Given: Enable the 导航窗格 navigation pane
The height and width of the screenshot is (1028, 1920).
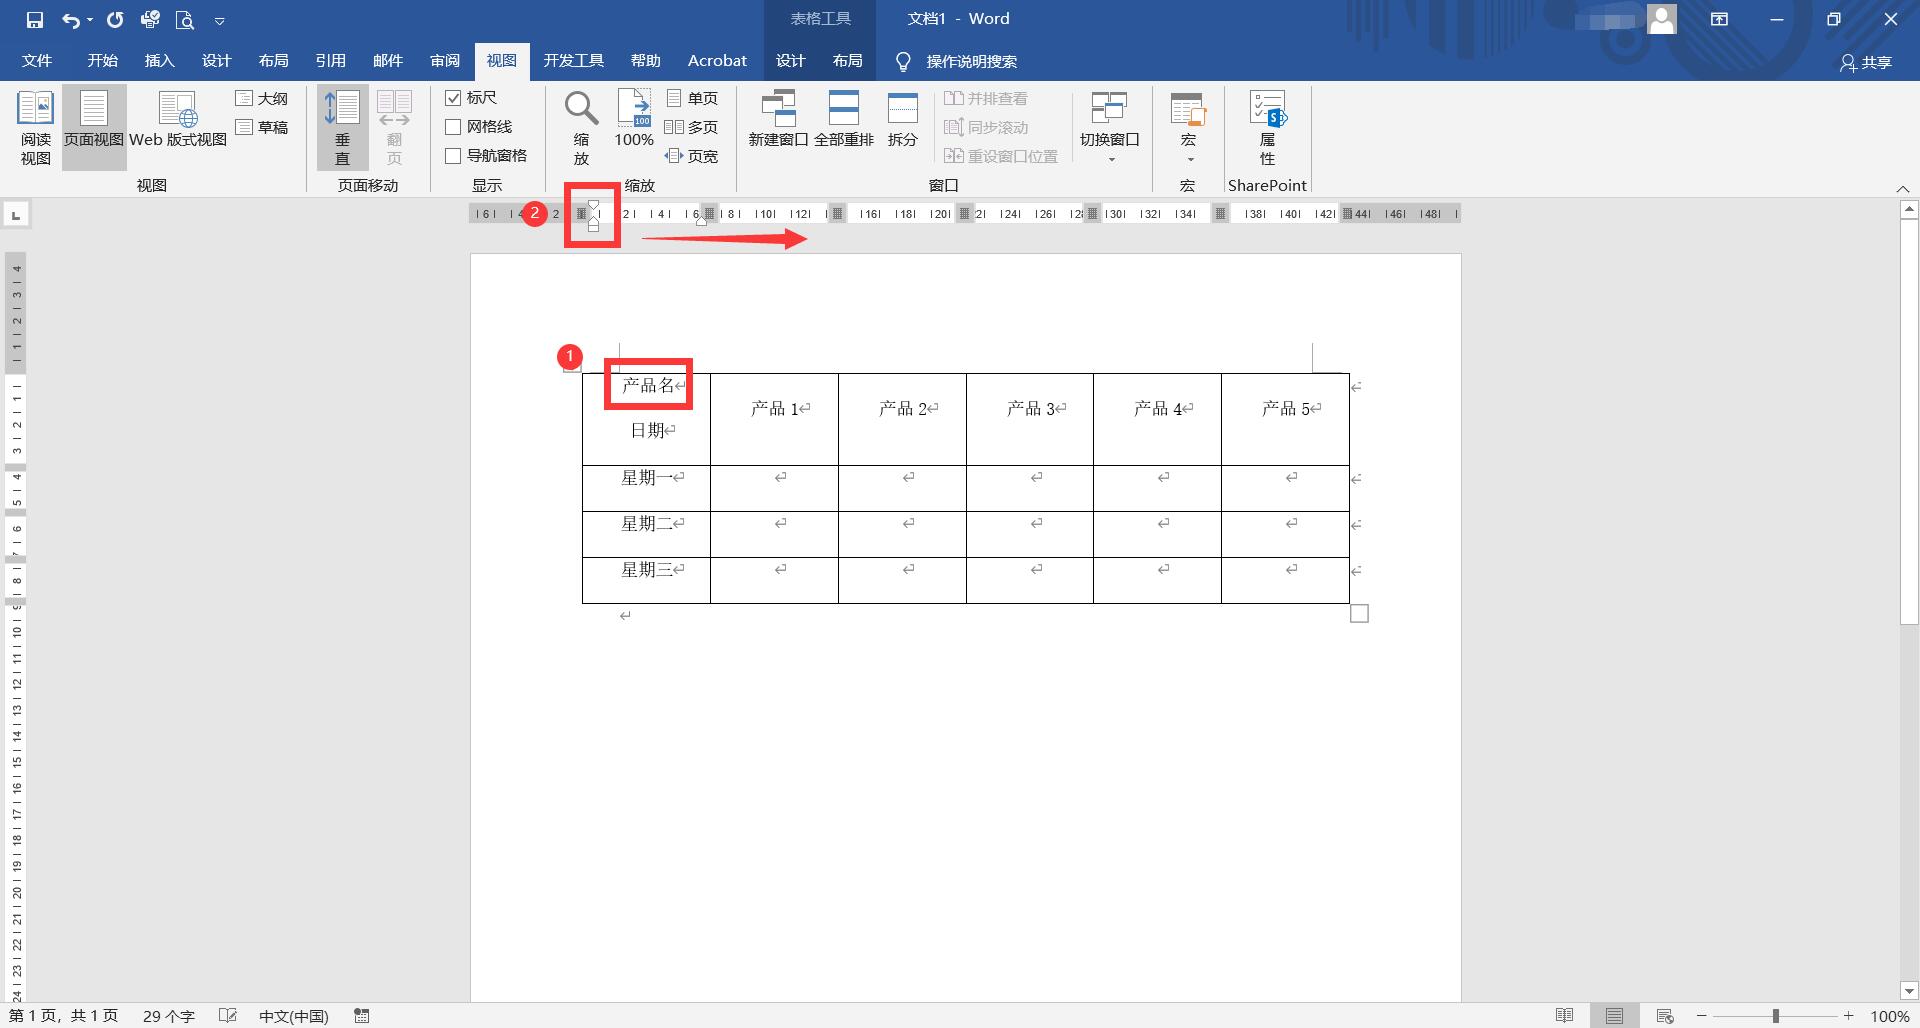Looking at the screenshot, I should (x=453, y=155).
